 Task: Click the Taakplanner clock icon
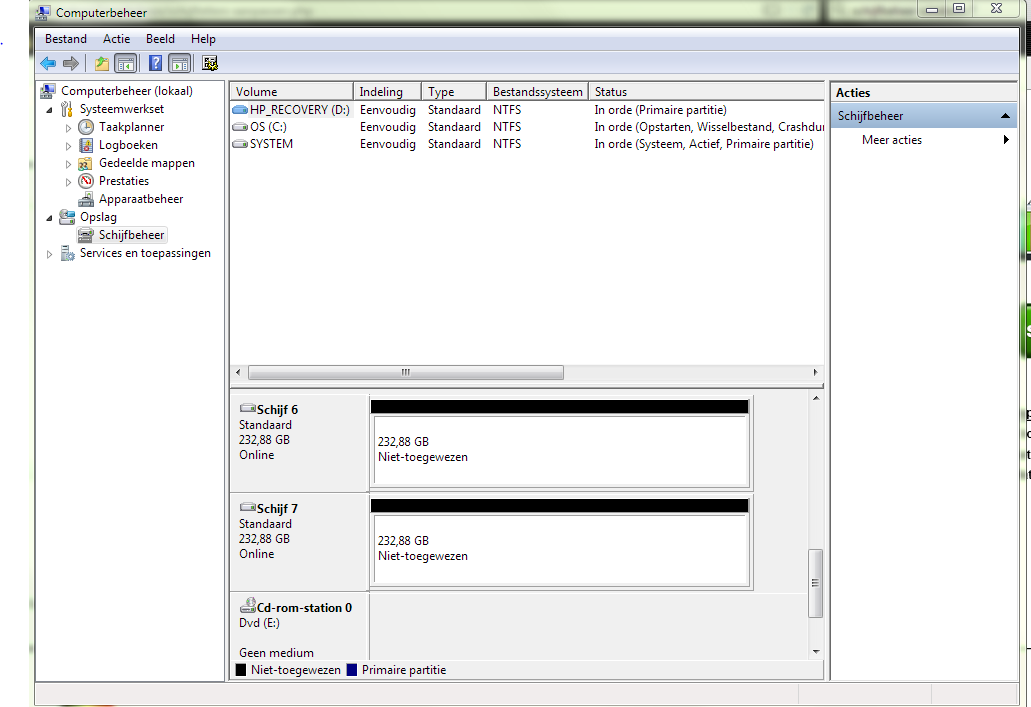[x=86, y=127]
